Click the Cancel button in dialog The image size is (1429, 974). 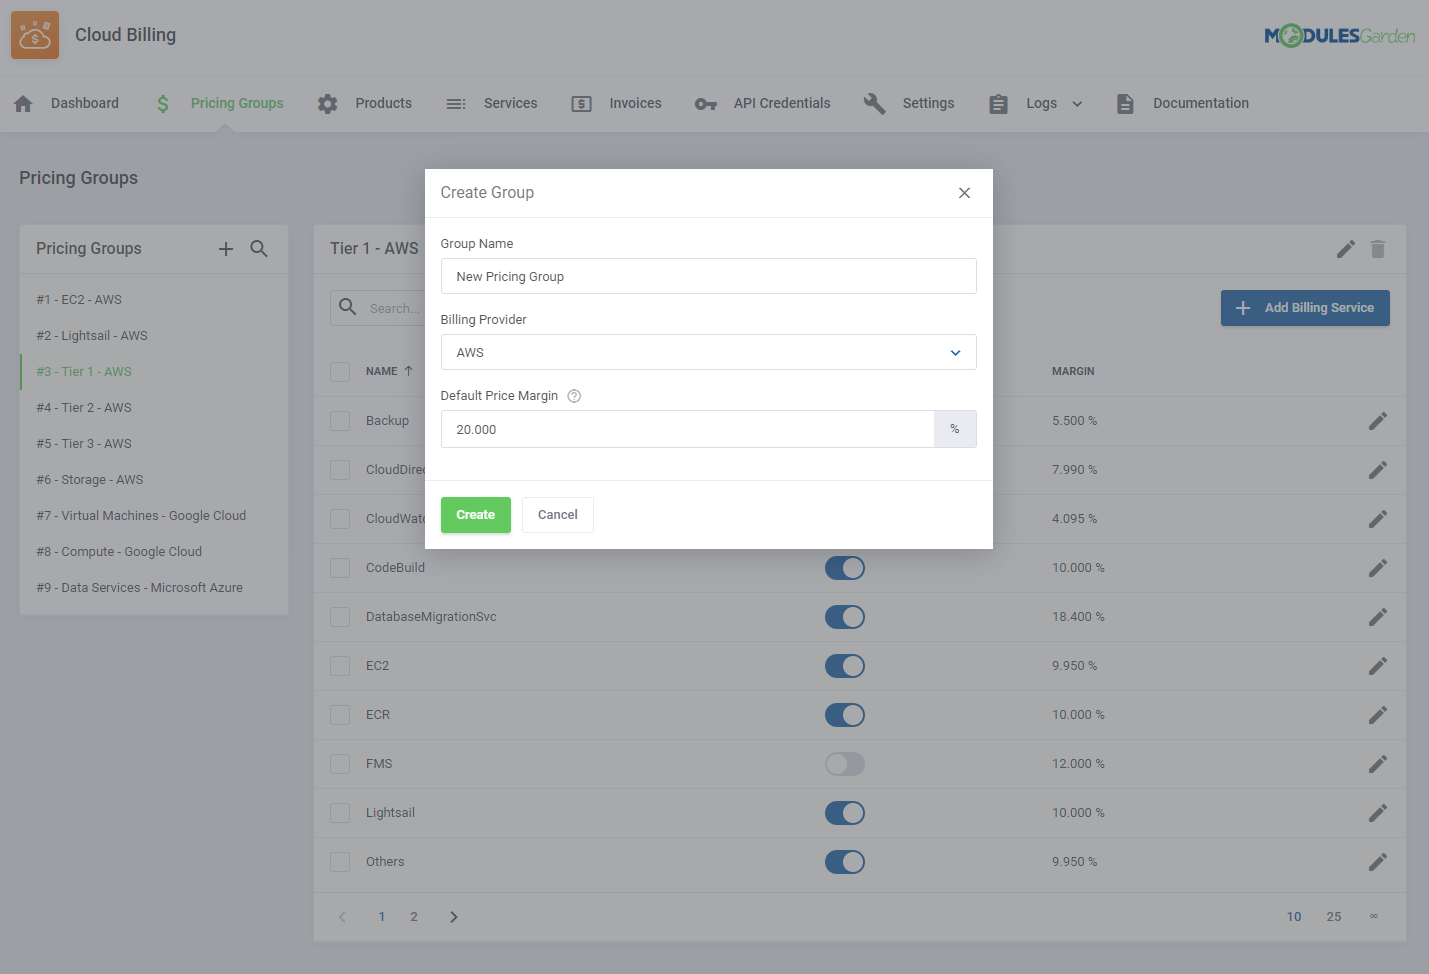click(558, 515)
